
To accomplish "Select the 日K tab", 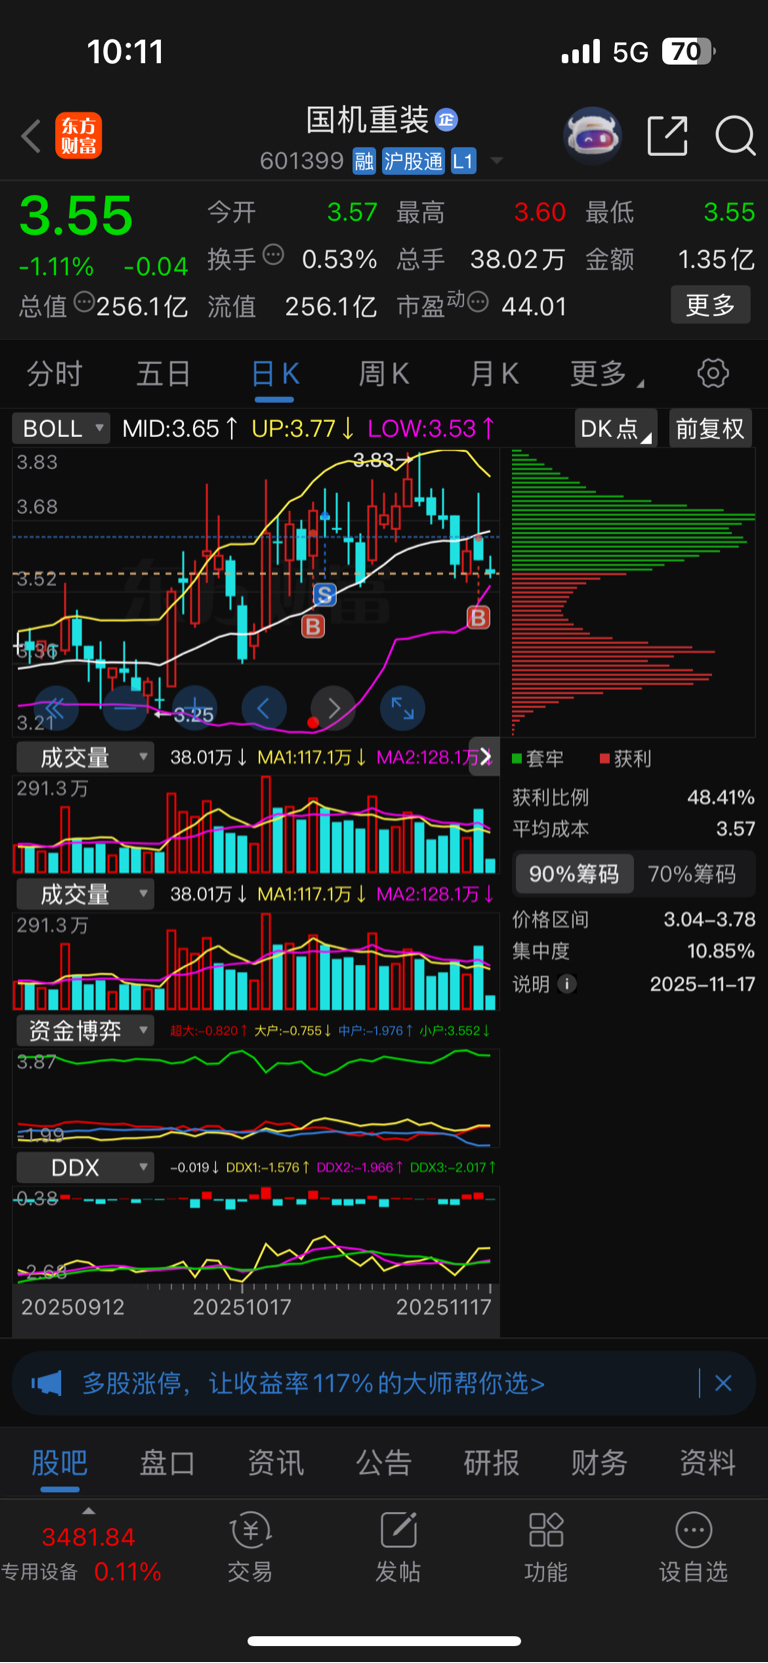I will (275, 374).
